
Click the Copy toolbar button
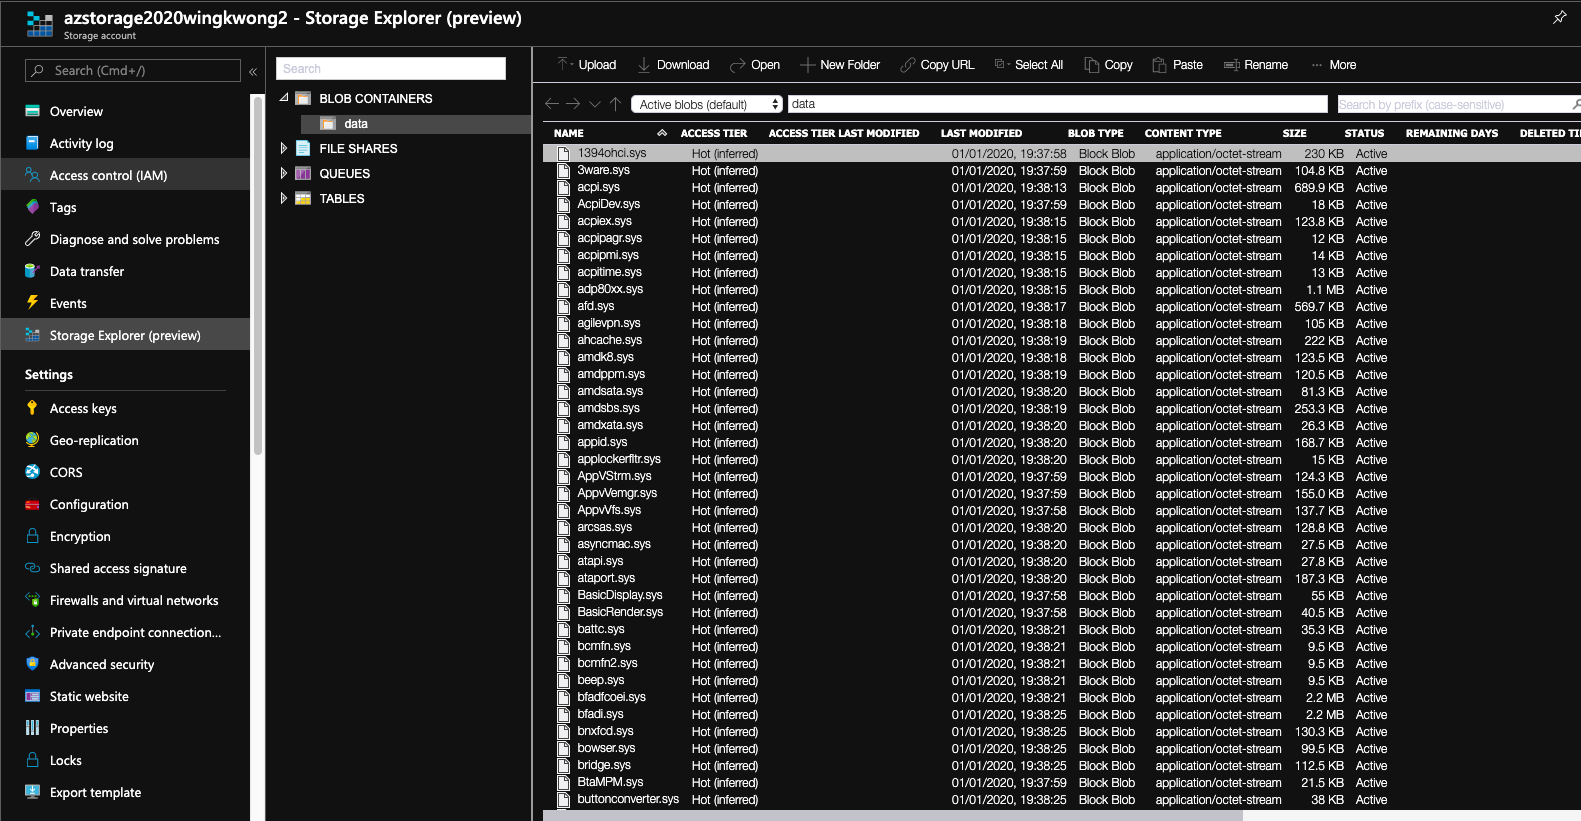(1108, 65)
